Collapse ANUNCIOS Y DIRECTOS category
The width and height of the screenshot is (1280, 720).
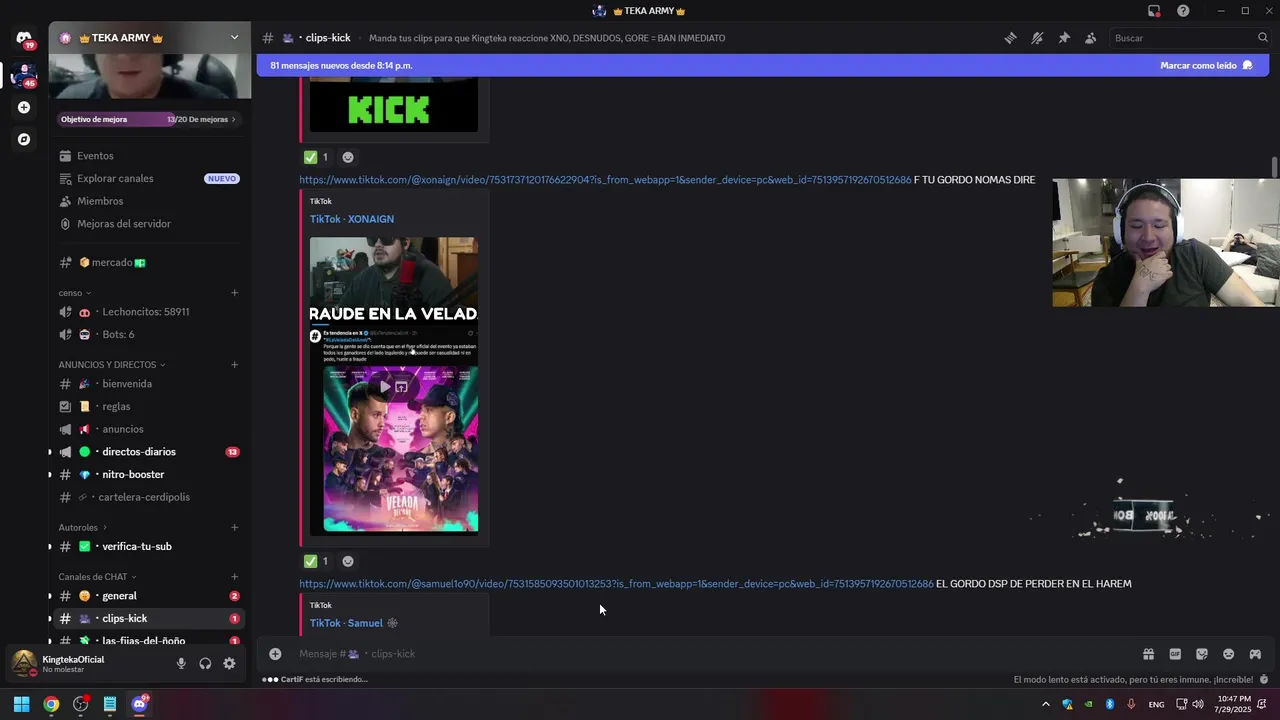(x=112, y=365)
